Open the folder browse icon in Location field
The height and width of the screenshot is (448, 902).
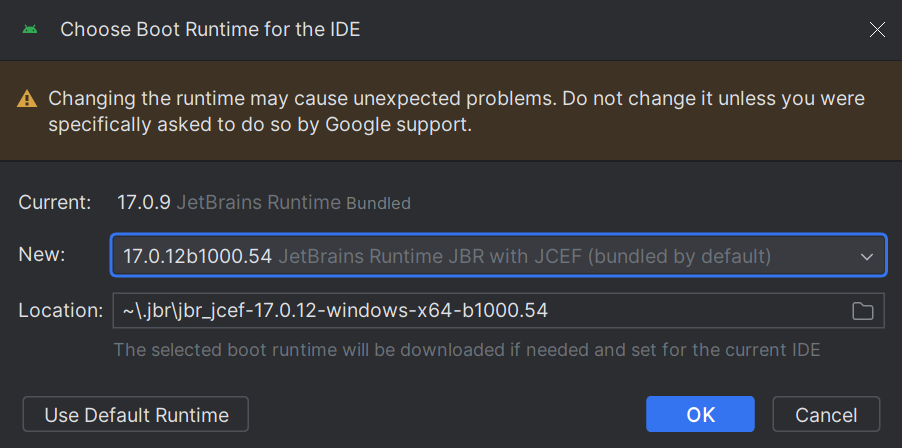coord(862,311)
